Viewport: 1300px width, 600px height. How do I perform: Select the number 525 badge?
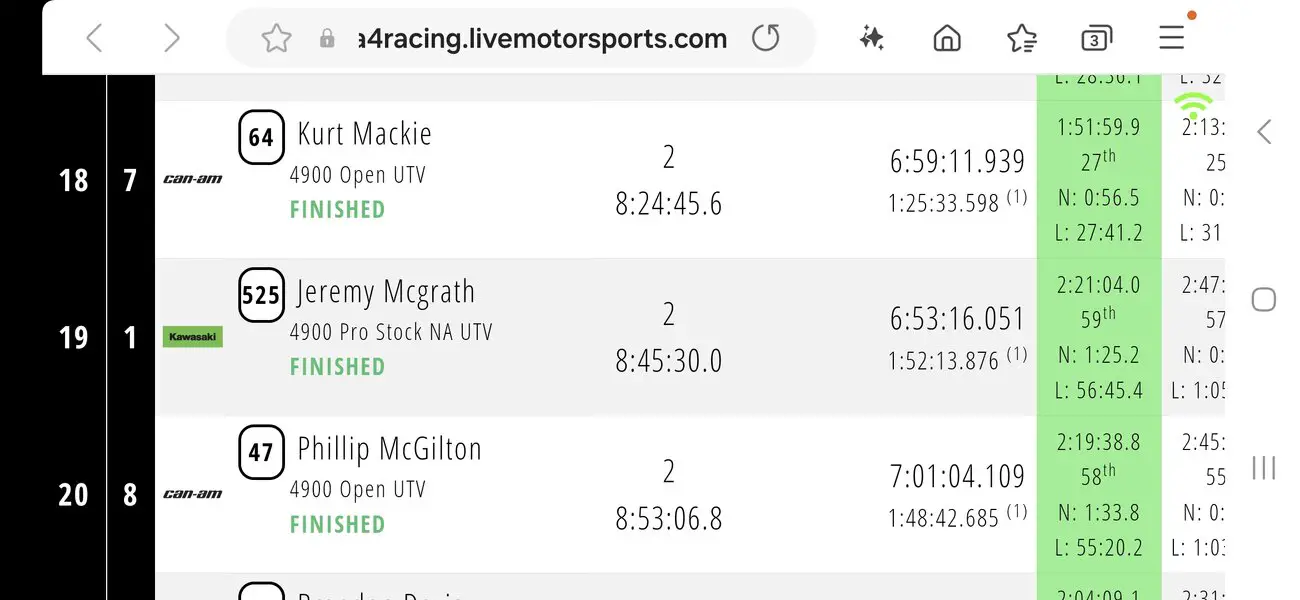(x=261, y=295)
